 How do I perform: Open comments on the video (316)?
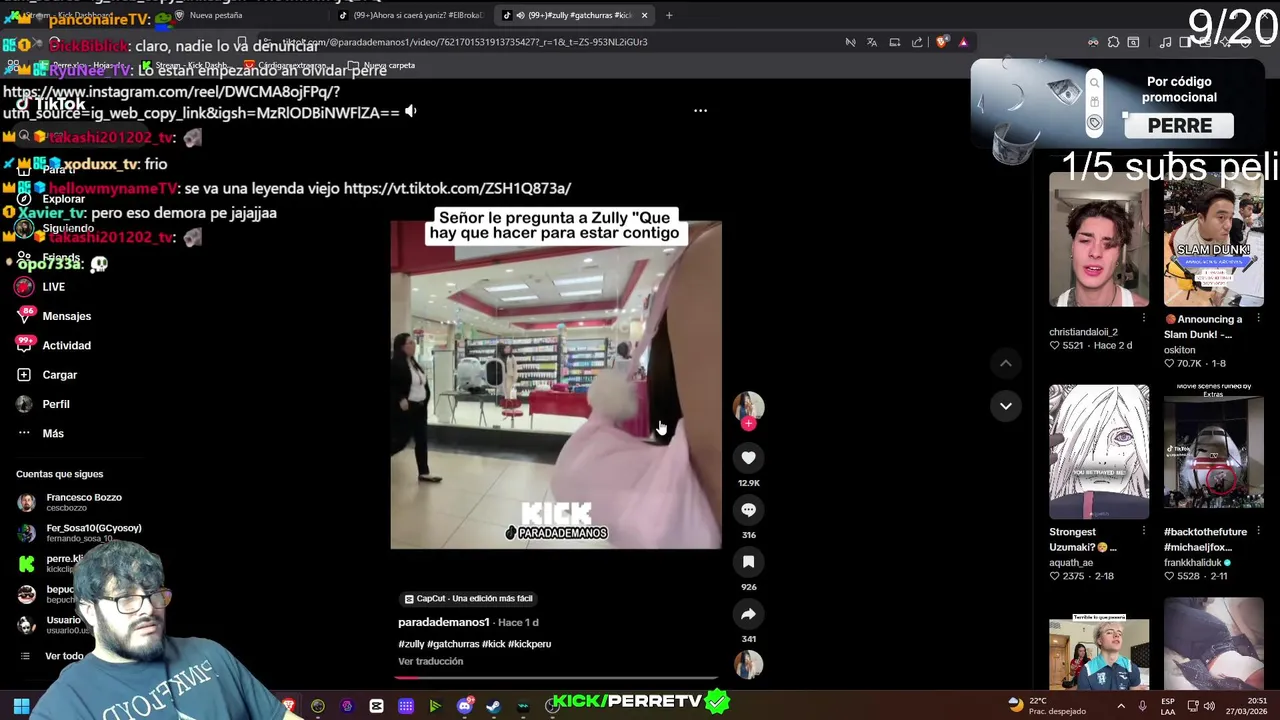[x=748, y=510]
